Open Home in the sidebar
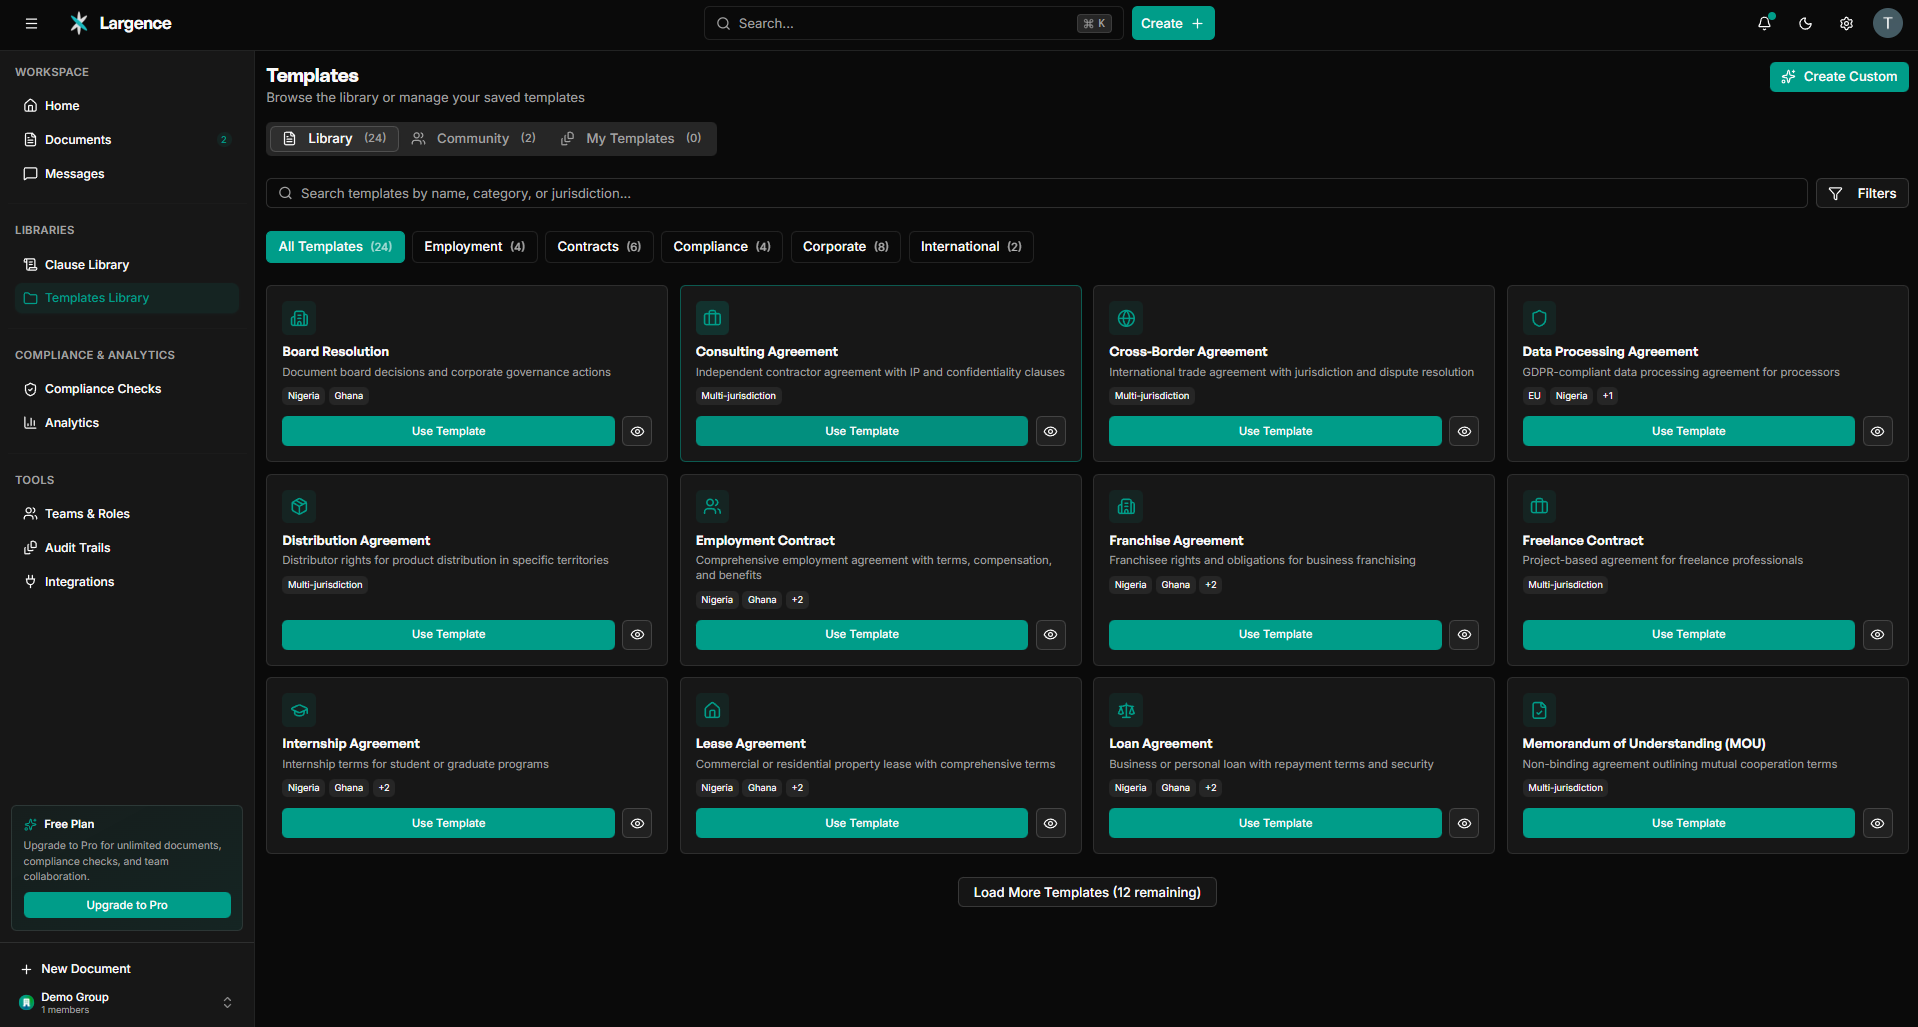This screenshot has height=1027, width=1918. pos(127,106)
